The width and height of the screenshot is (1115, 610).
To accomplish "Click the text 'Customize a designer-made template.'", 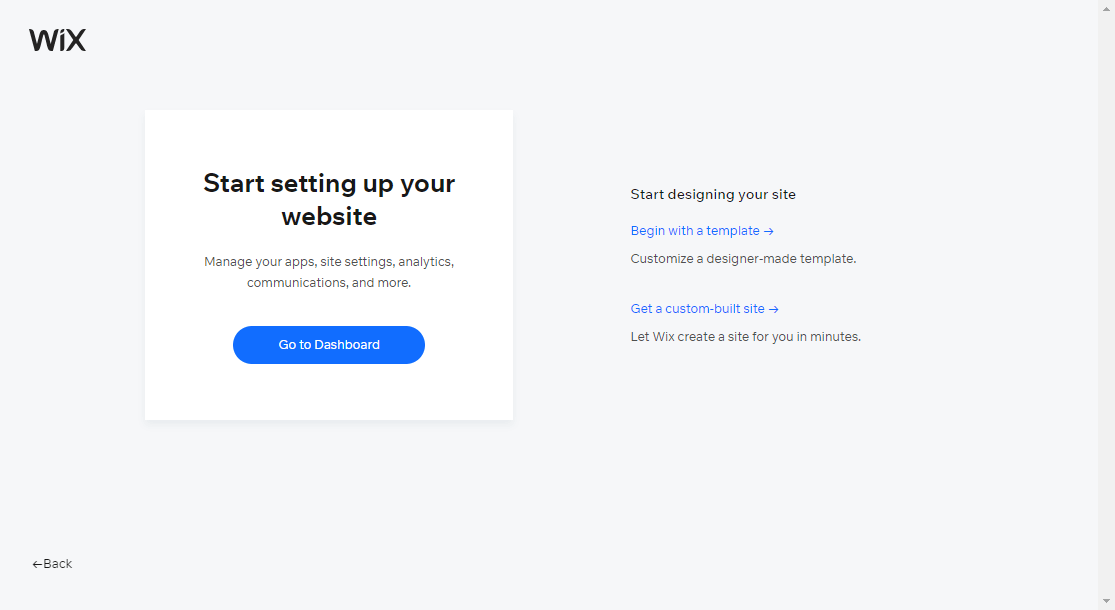I will point(743,258).
